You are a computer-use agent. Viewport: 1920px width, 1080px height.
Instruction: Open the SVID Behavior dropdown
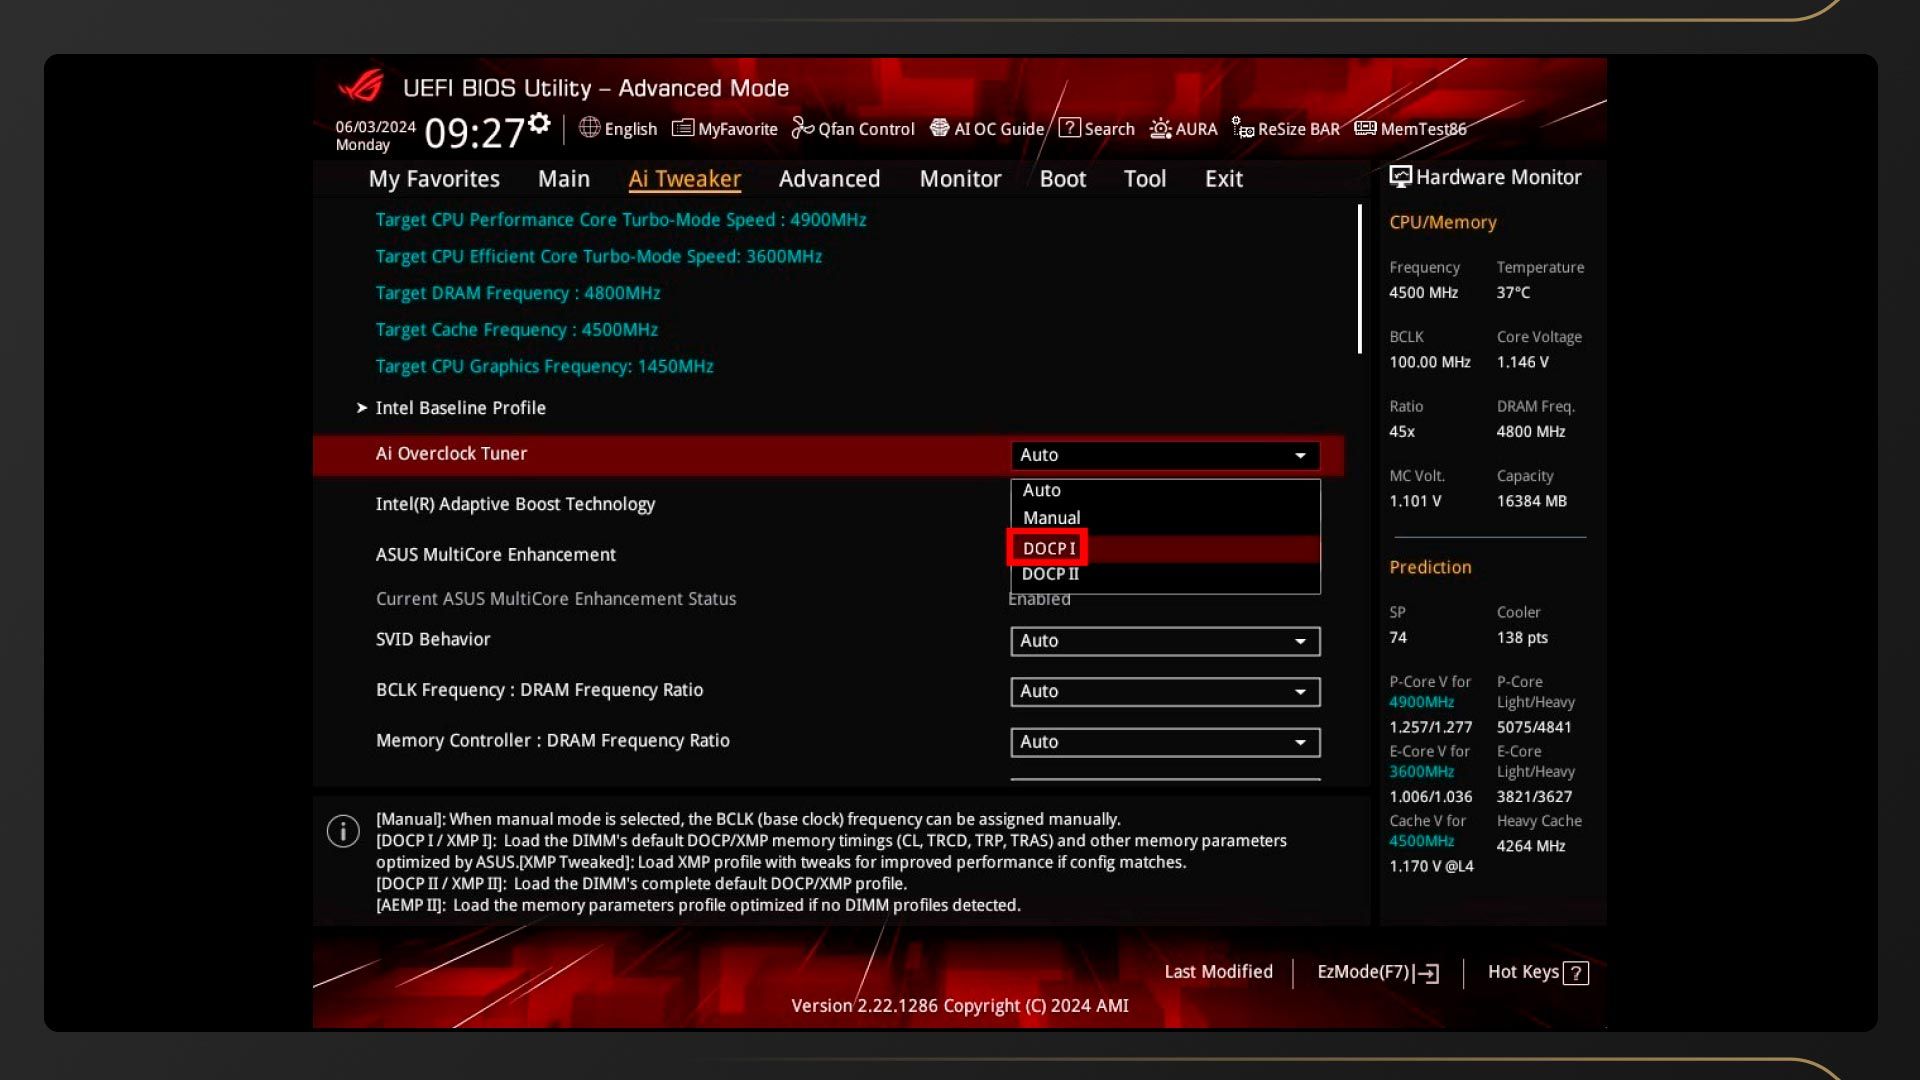pyautogui.click(x=1165, y=641)
